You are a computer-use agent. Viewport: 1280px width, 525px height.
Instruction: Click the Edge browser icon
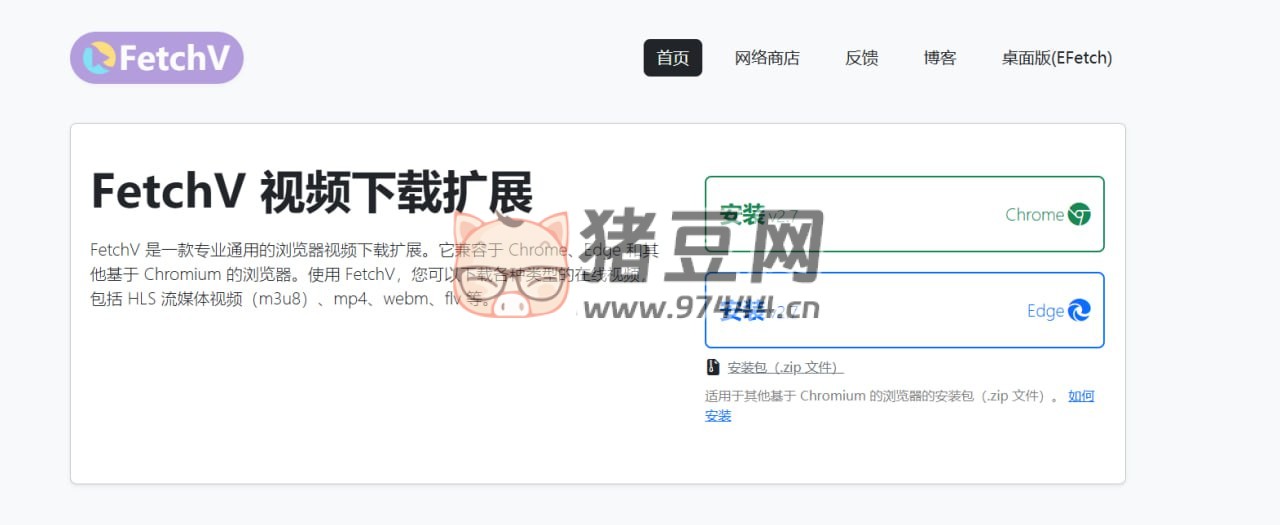1079,311
